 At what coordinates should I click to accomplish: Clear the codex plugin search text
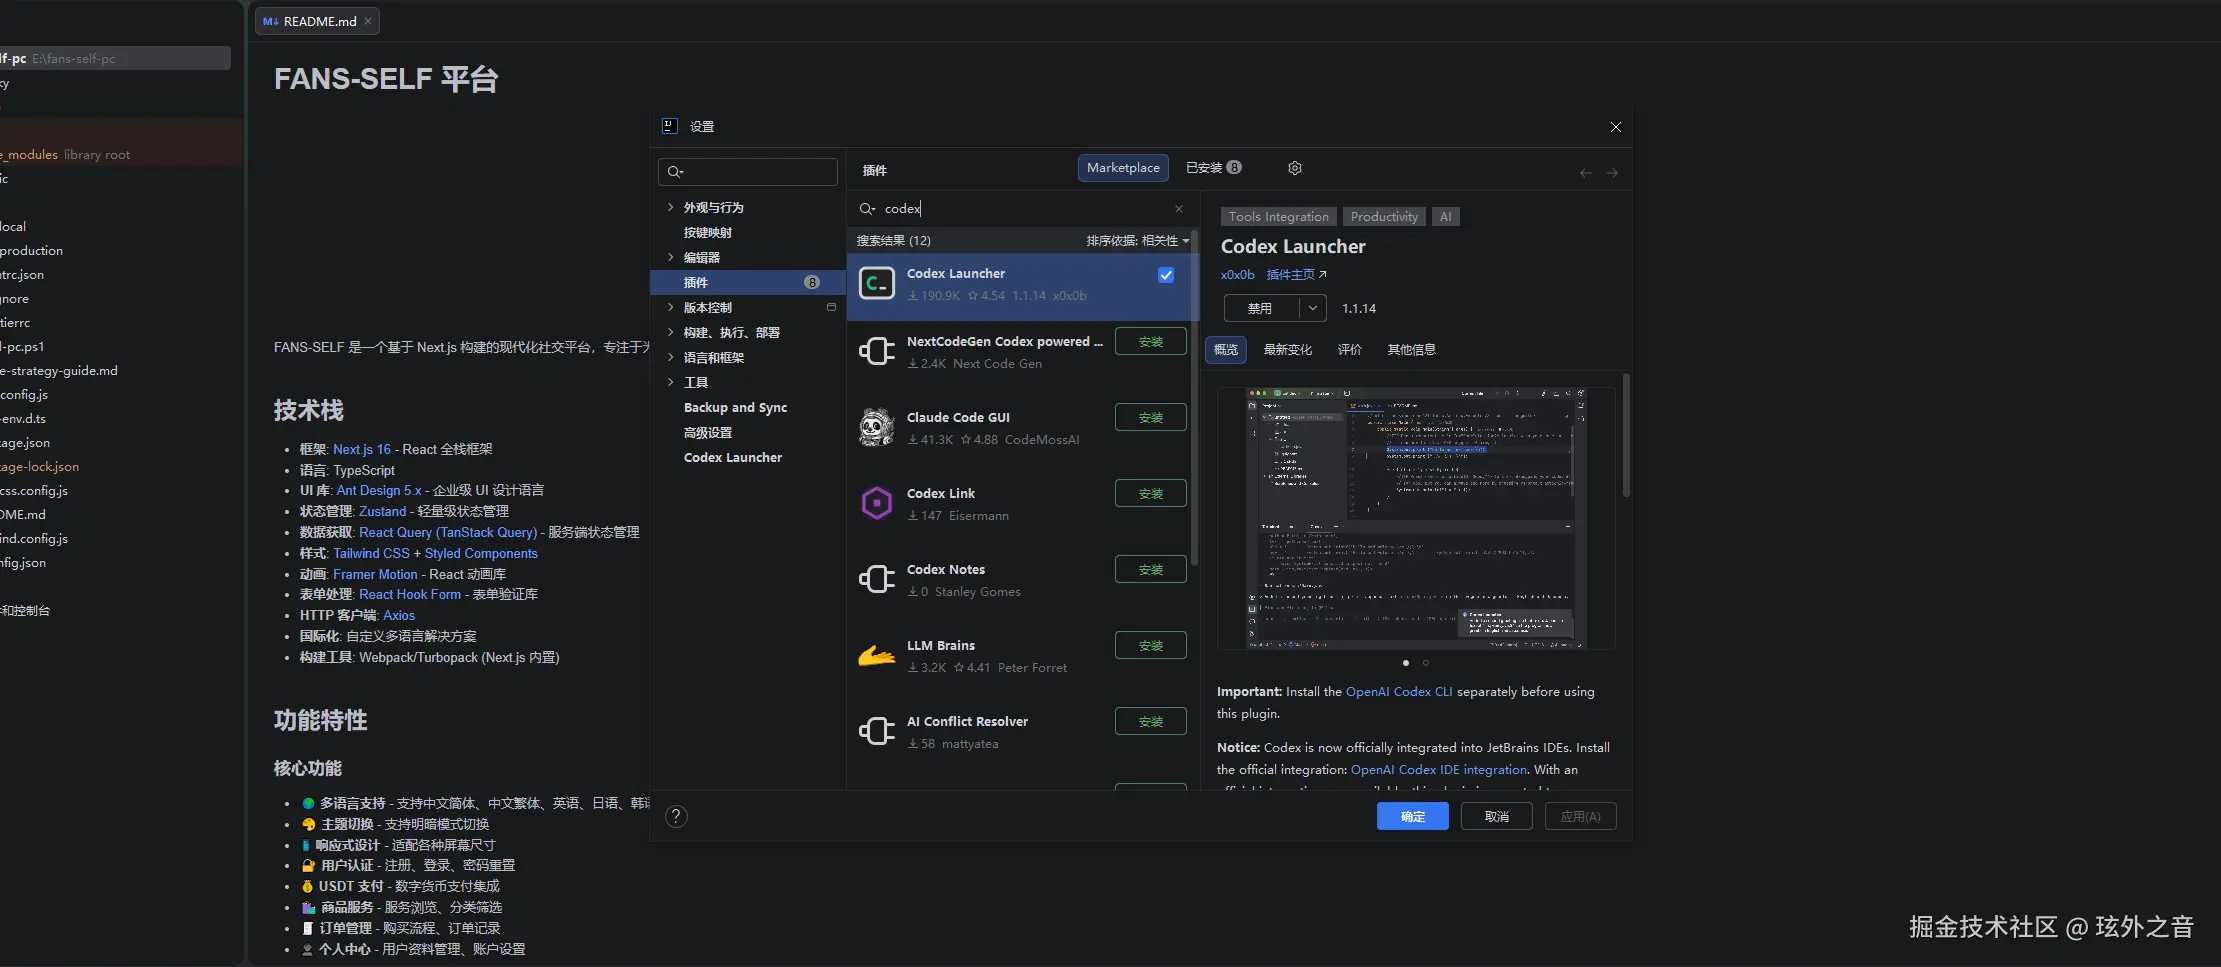pyautogui.click(x=1179, y=209)
